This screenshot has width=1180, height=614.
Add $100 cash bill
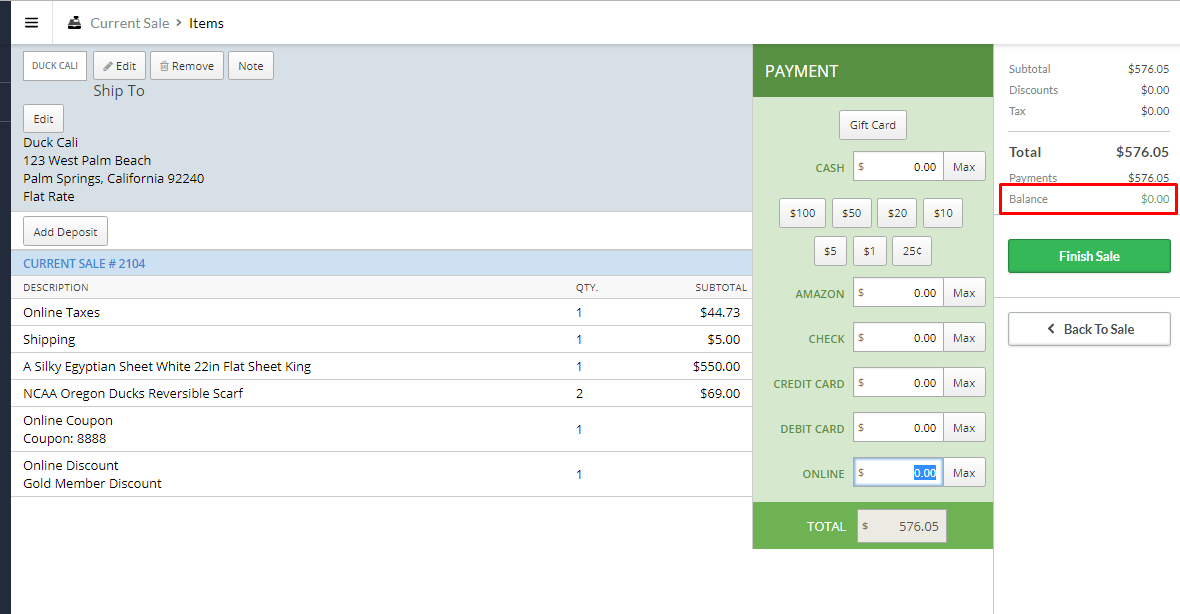[802, 213]
